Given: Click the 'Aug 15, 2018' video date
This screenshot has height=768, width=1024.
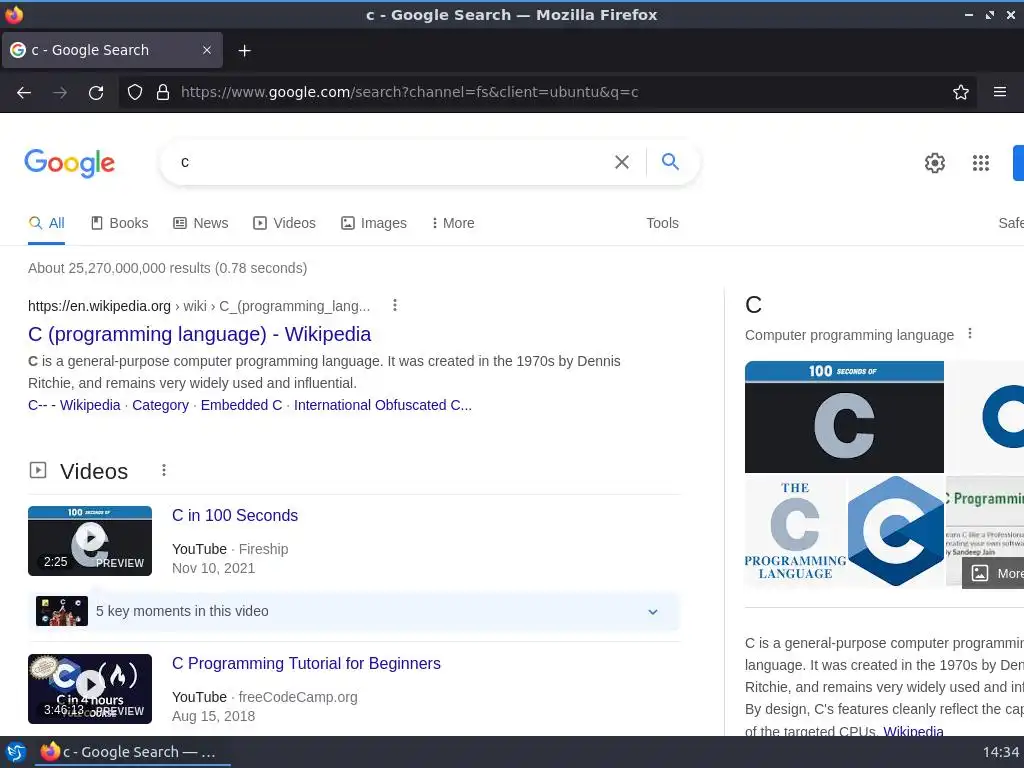Looking at the screenshot, I should click(213, 716).
